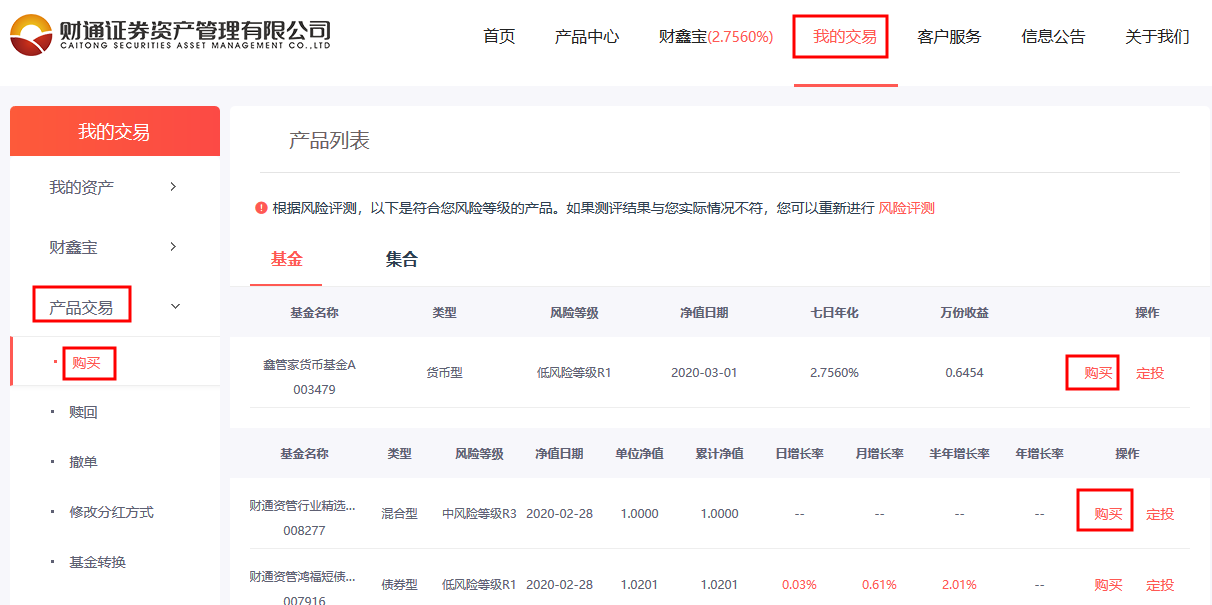Viewport: 1212px width, 605px height.
Task: Open 财鑫宝(2.7560%) navigation item
Action: click(716, 37)
